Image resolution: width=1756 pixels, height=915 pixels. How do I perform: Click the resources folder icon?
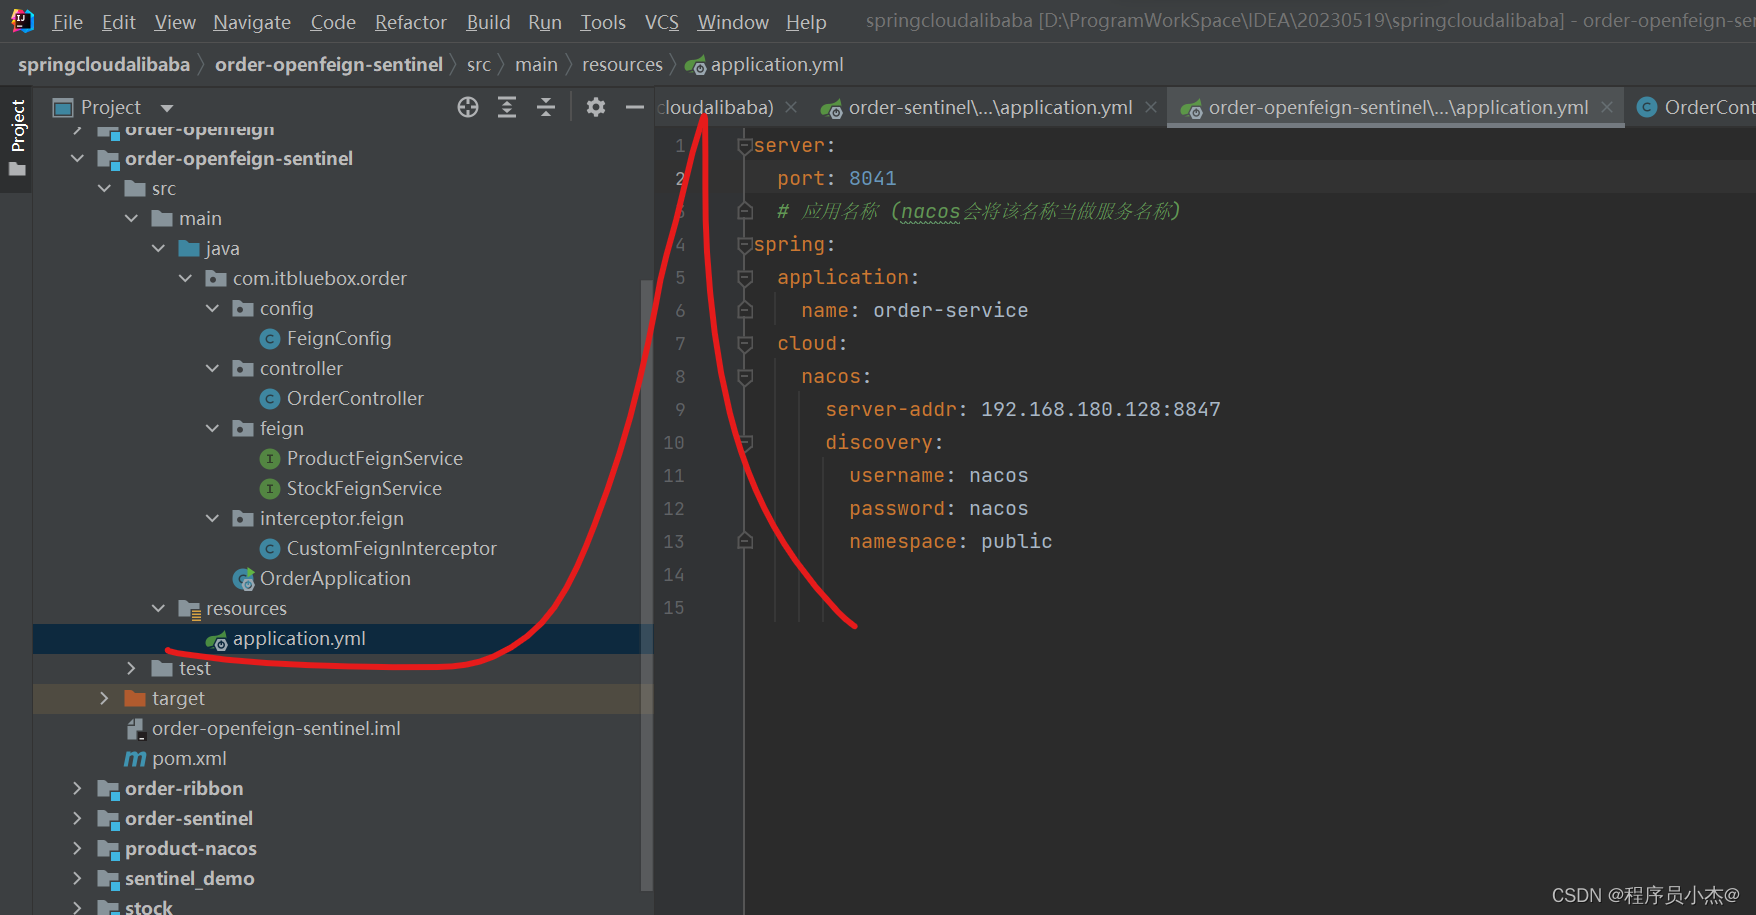tap(189, 609)
